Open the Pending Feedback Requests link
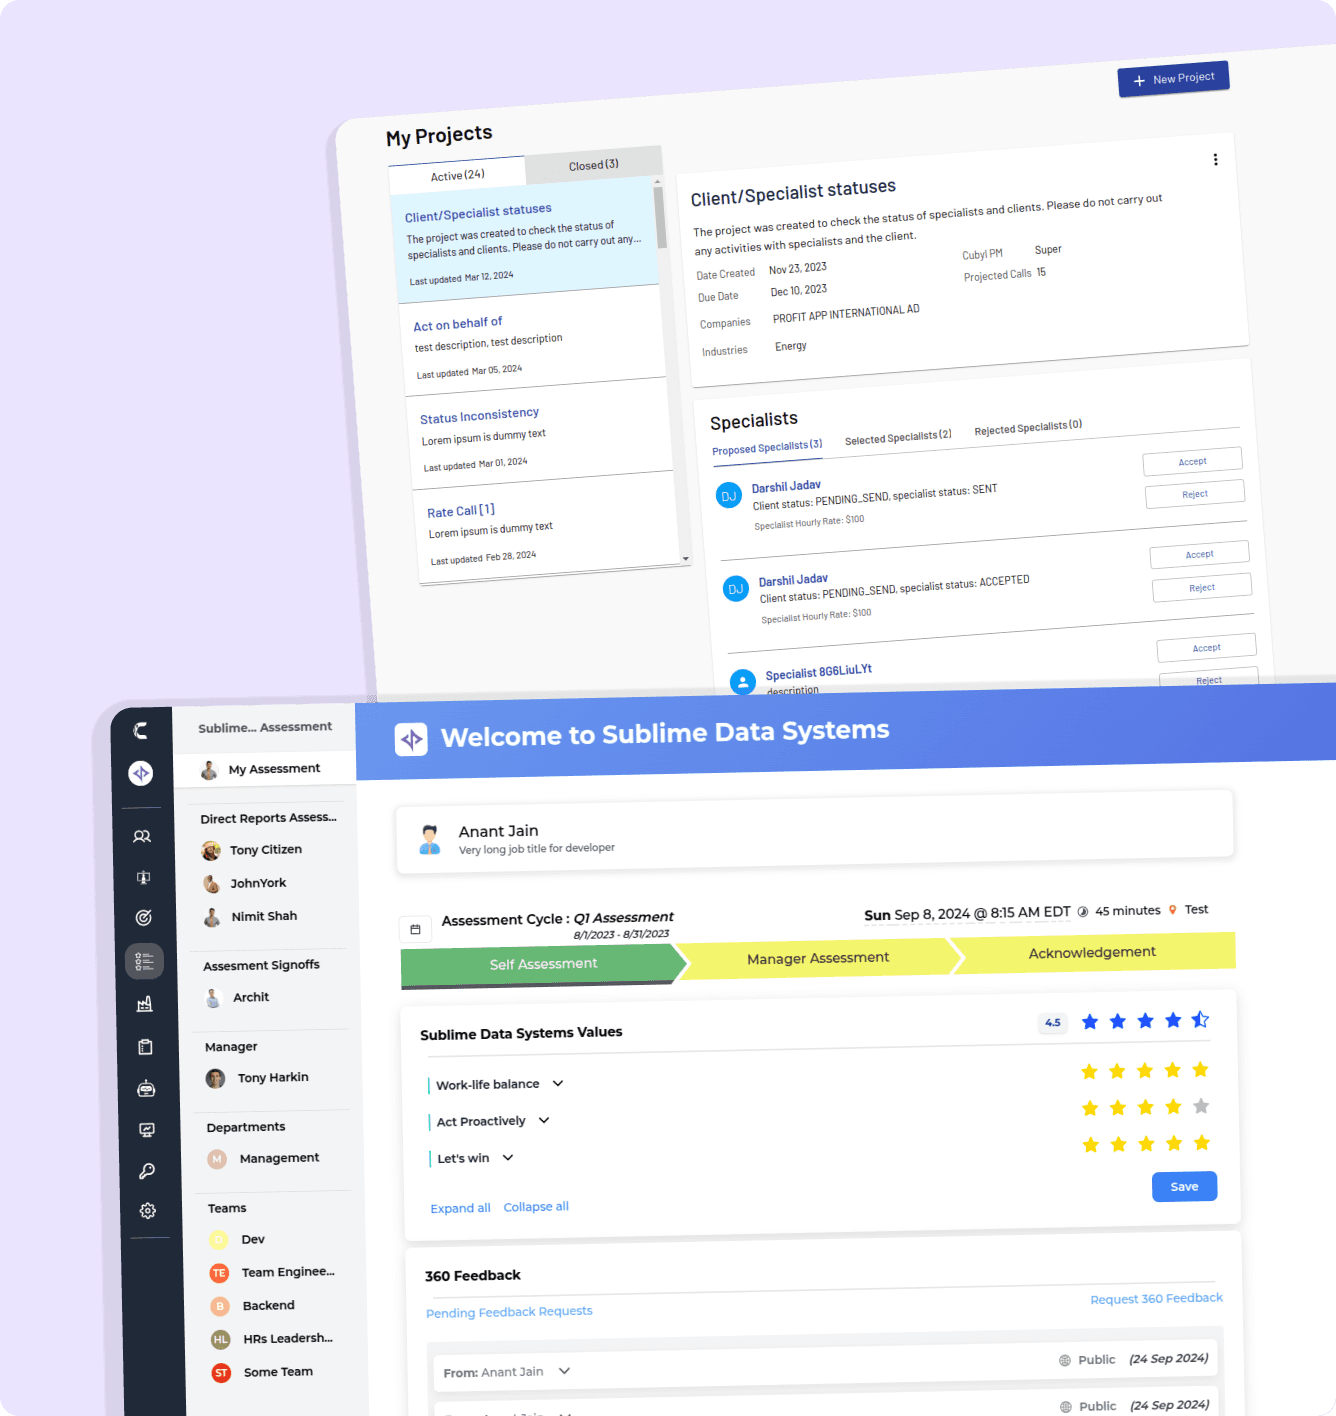This screenshot has width=1336, height=1416. point(509,1312)
